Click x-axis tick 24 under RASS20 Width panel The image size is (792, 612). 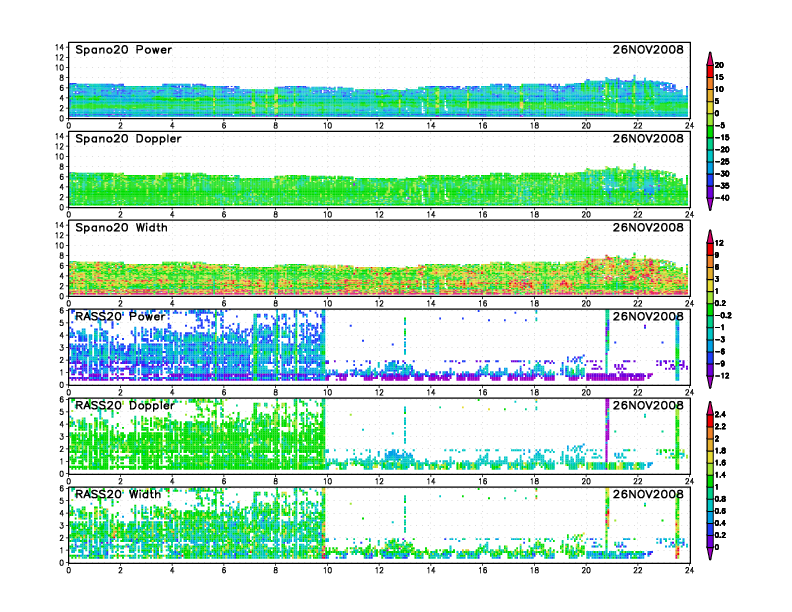(x=689, y=570)
